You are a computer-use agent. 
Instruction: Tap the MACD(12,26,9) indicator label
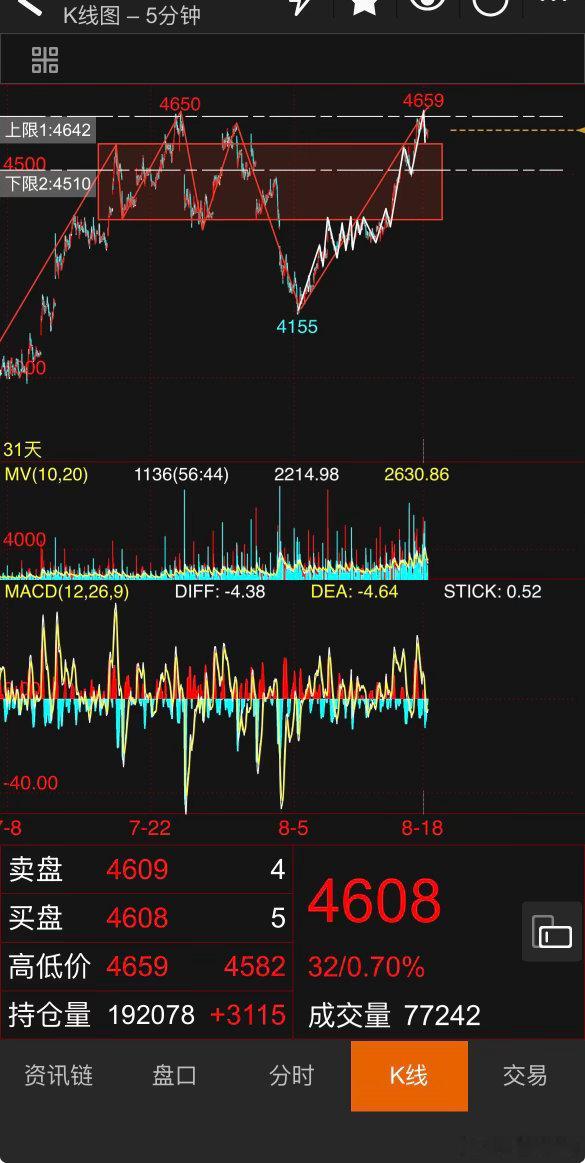click(66, 591)
